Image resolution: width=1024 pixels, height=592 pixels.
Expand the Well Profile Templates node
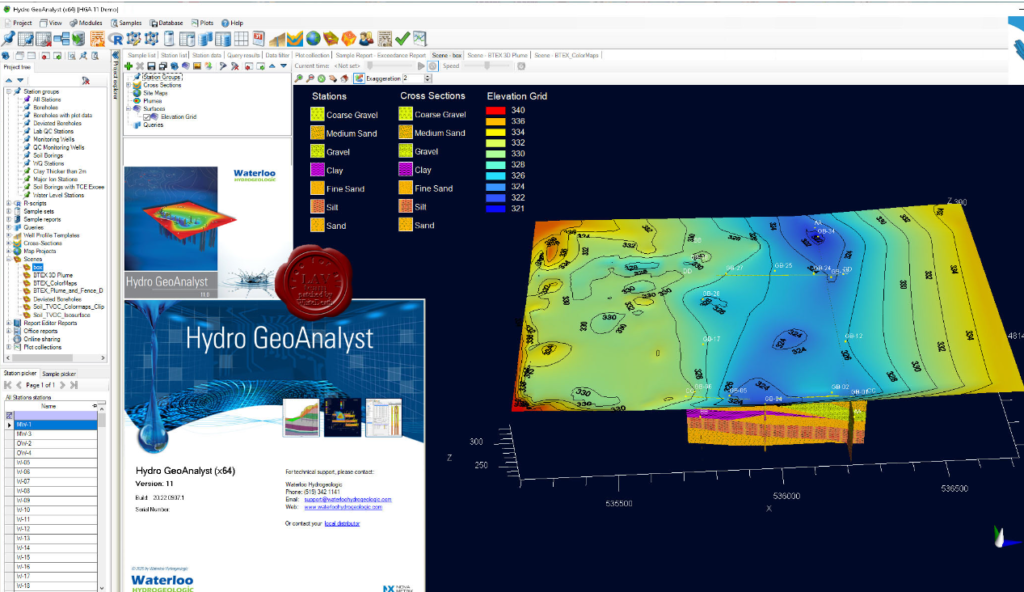pos(9,235)
